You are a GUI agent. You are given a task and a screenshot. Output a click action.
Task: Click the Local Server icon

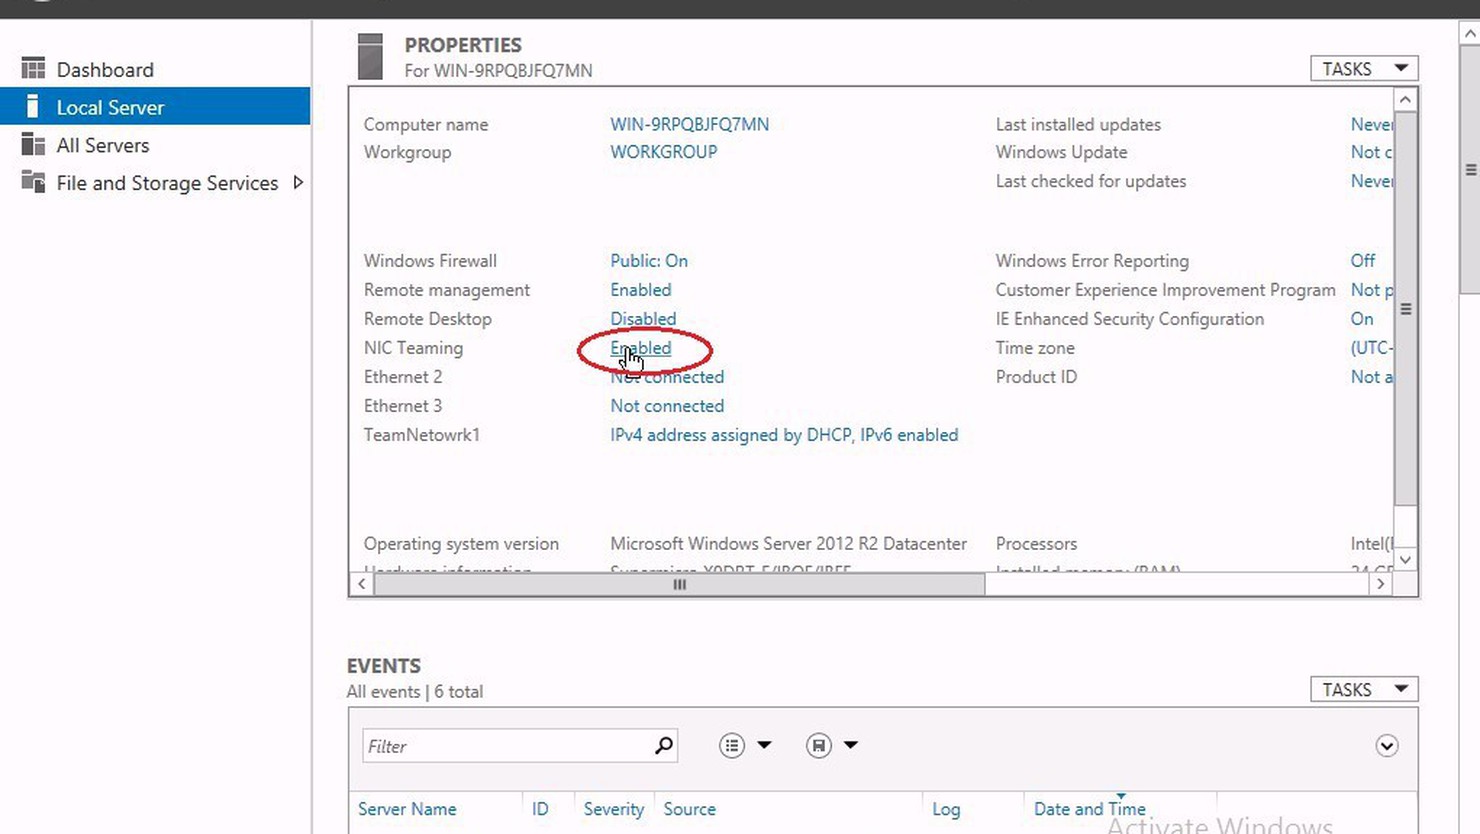(33, 106)
